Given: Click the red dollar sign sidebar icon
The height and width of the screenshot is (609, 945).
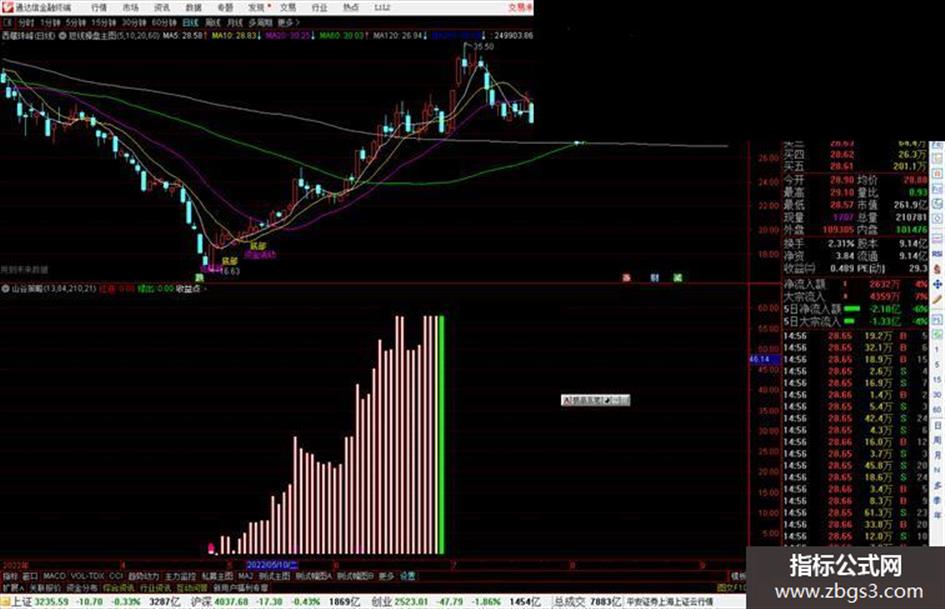Looking at the screenshot, I should (937, 269).
